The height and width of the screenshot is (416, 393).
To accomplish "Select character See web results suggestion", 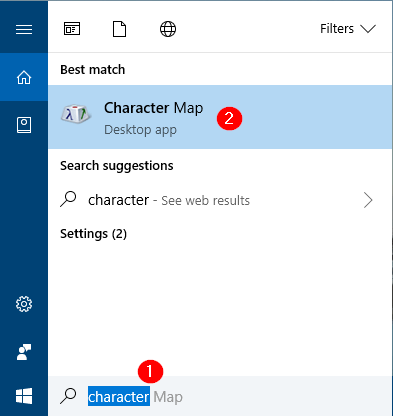I will coord(220,200).
